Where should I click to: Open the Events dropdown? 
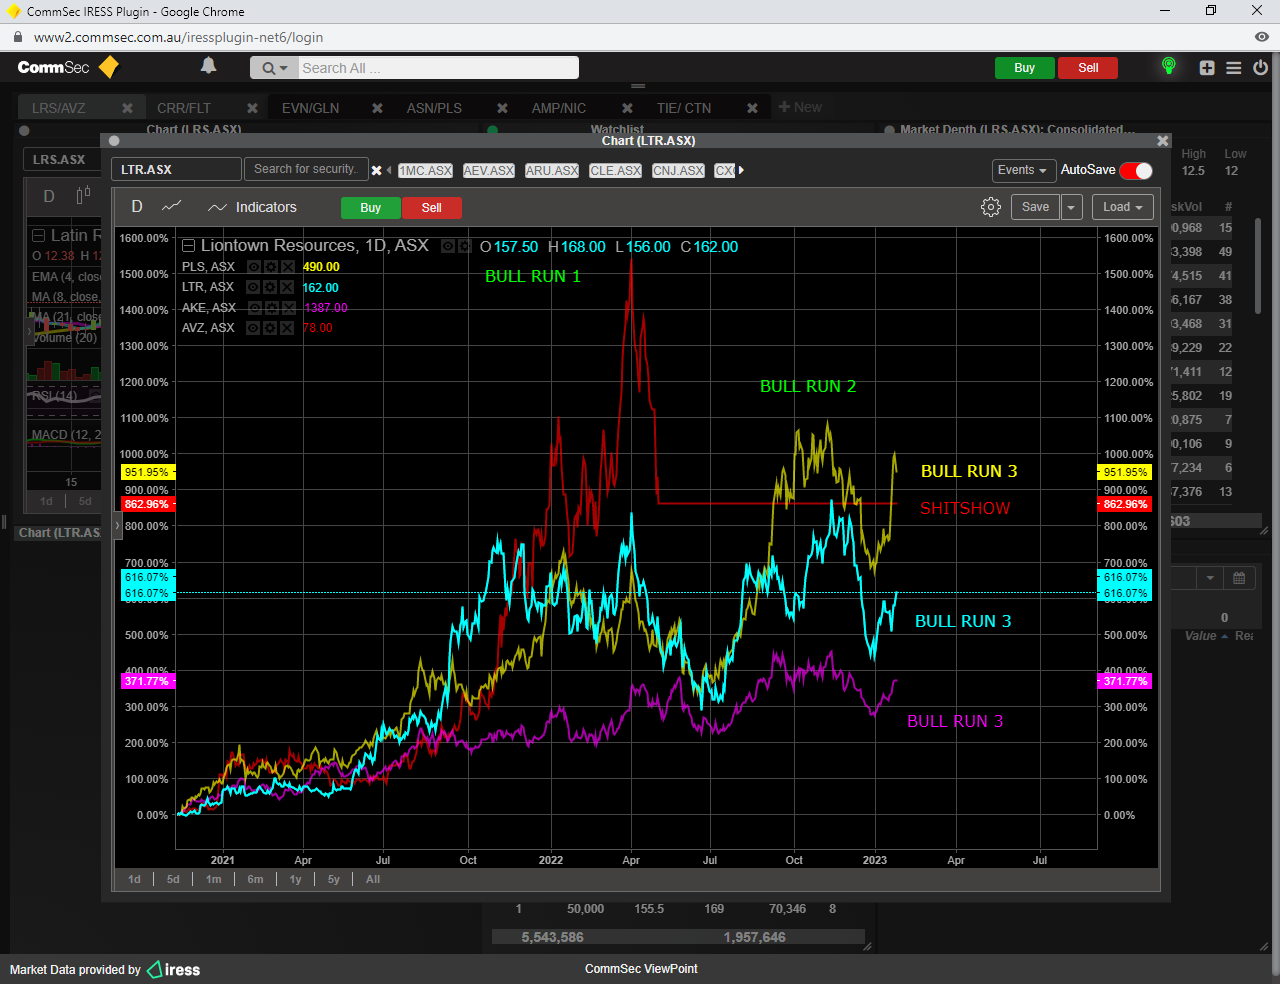tap(1022, 170)
